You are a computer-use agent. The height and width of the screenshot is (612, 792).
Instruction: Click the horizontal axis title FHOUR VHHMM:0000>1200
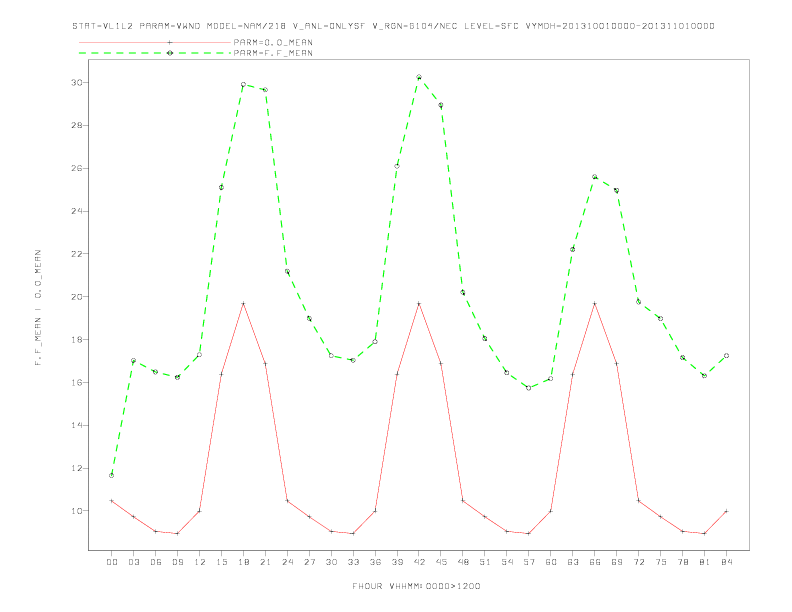416,586
